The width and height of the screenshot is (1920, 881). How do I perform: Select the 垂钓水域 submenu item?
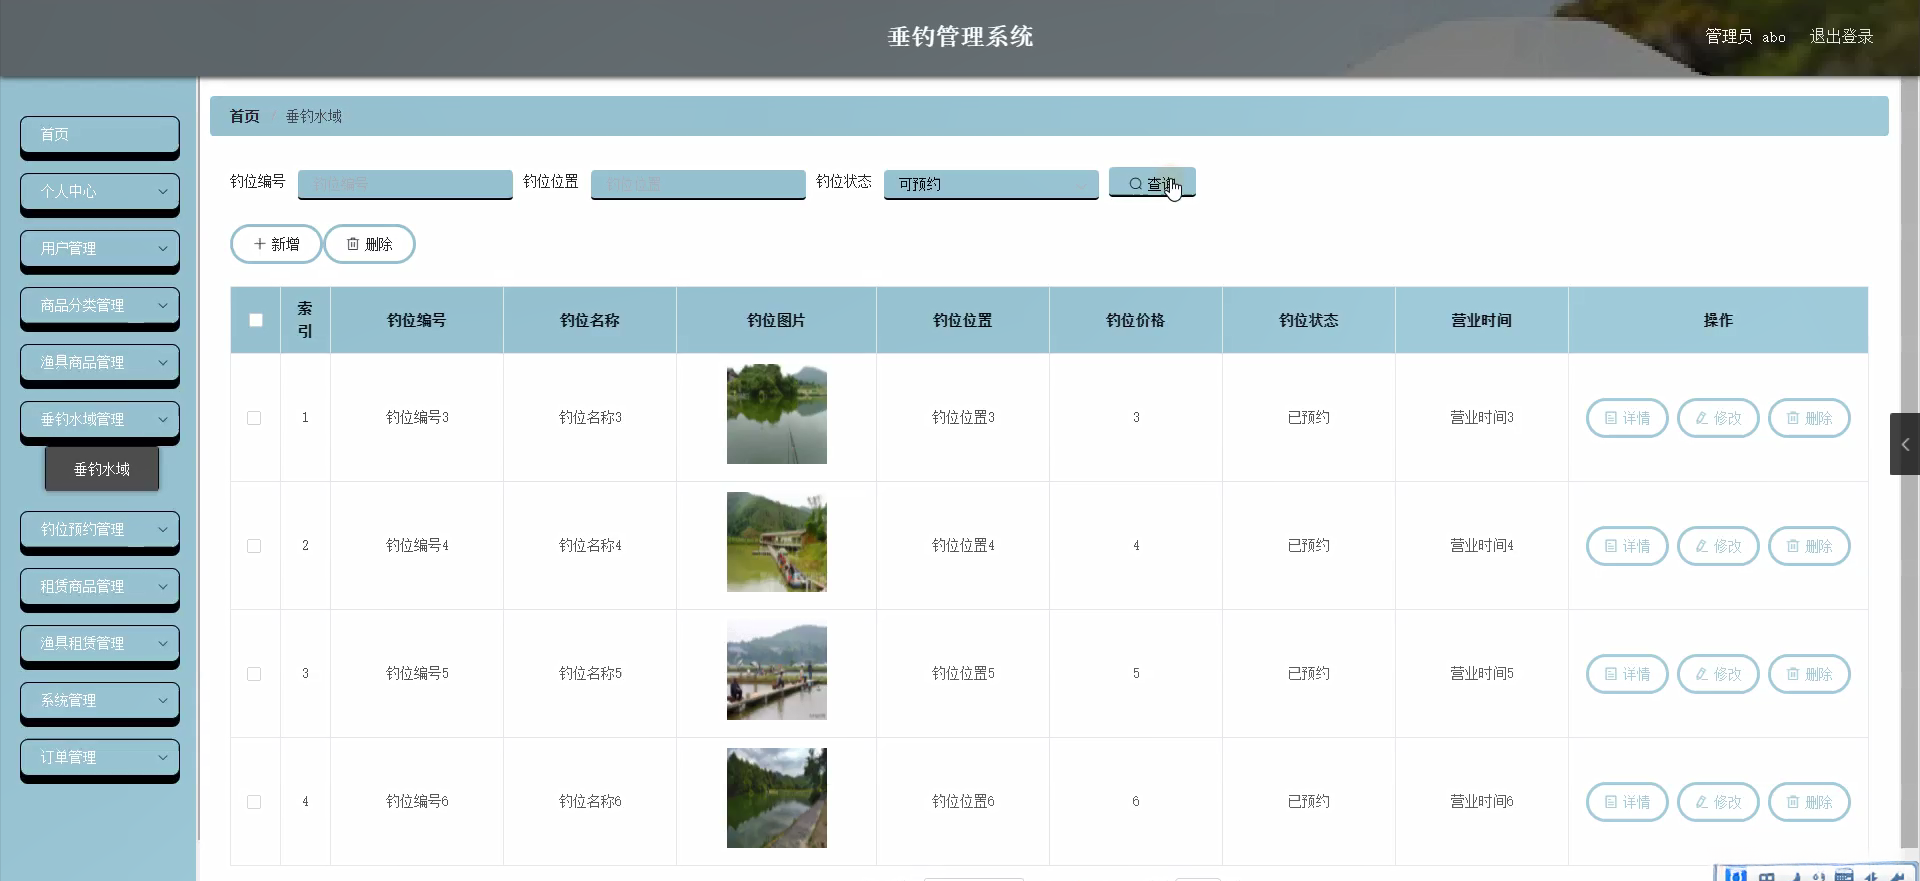102,469
